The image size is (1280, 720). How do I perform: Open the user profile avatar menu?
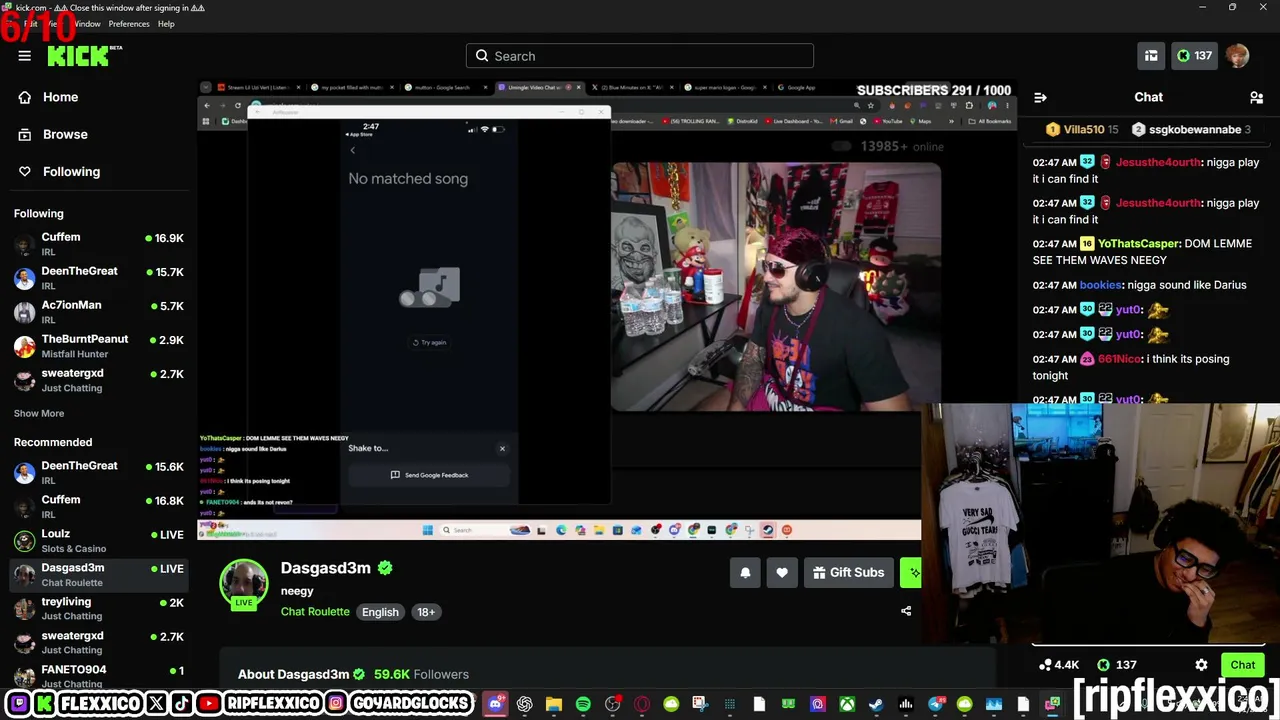1238,56
